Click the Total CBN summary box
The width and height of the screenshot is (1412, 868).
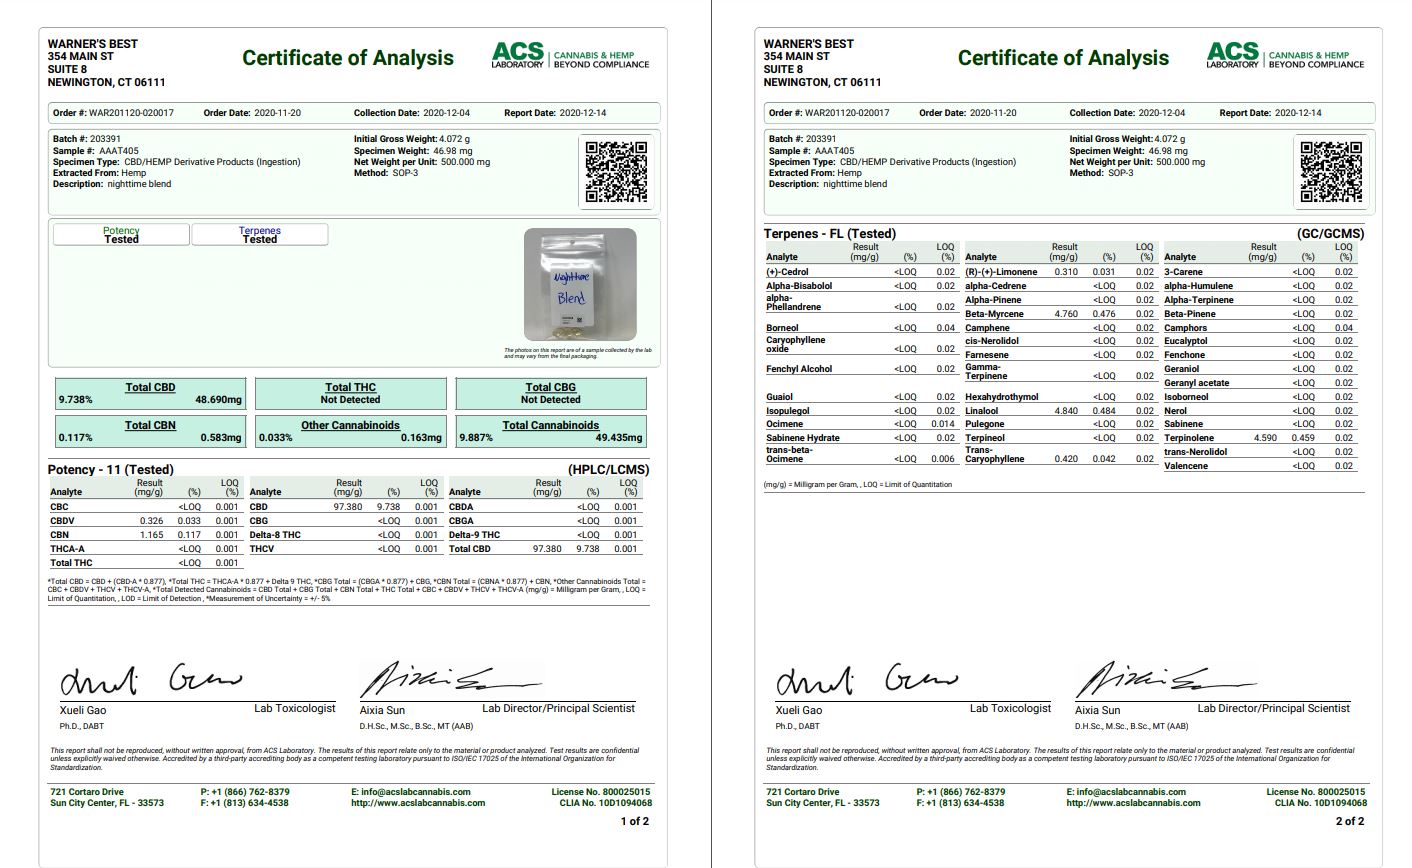[x=151, y=431]
